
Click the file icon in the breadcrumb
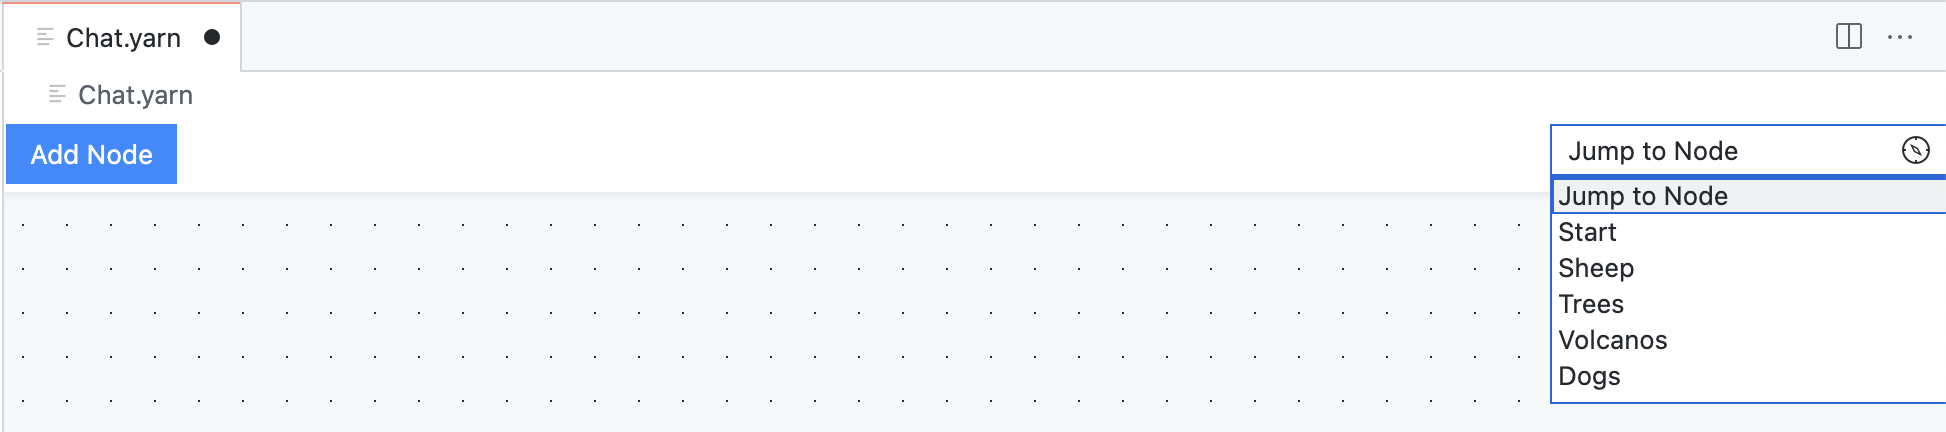point(57,95)
